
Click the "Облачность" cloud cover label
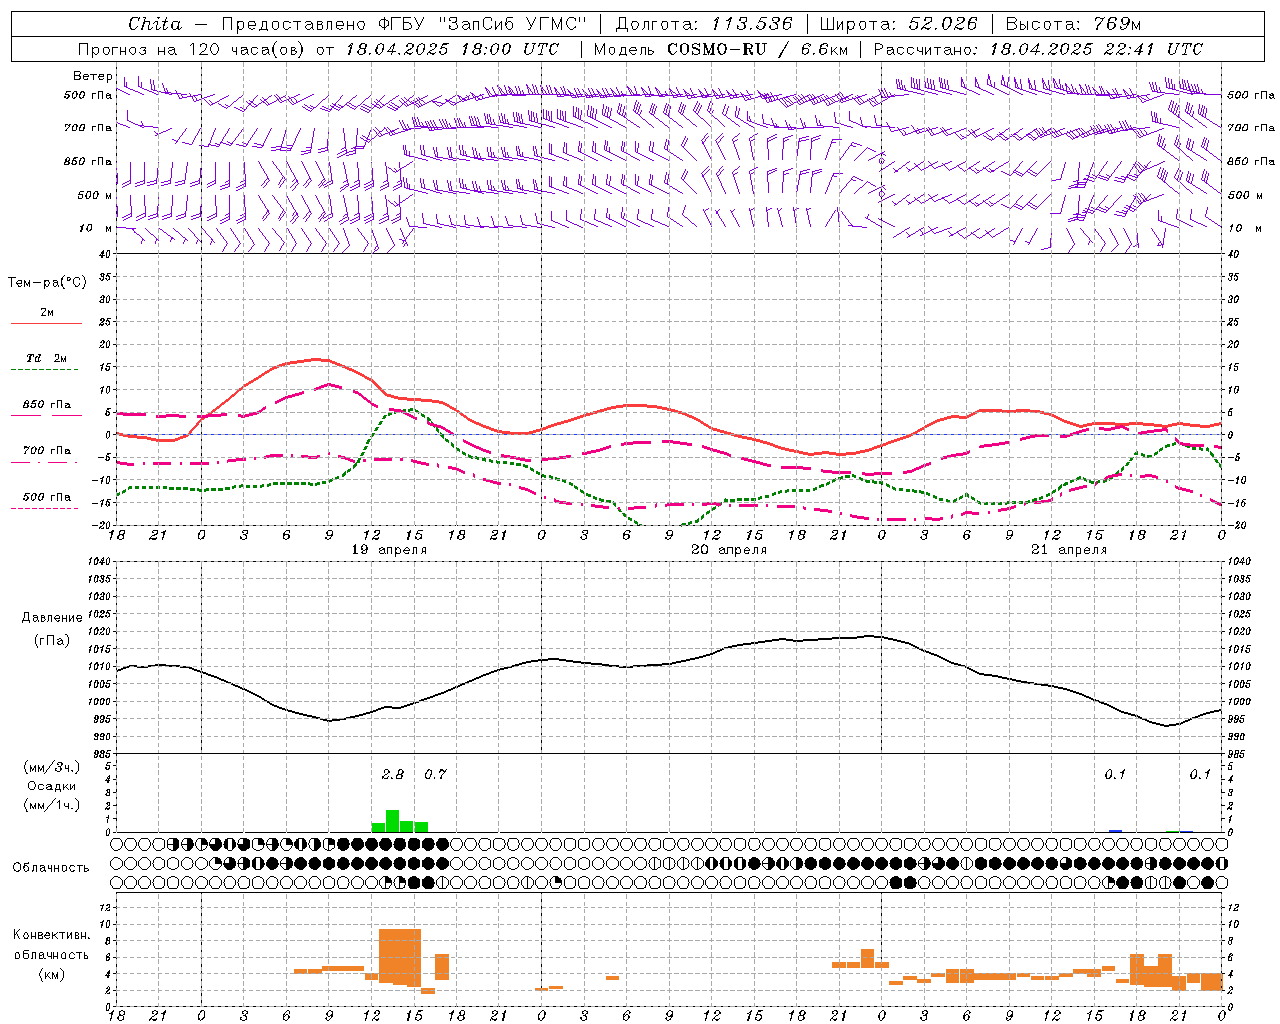[x=51, y=868]
